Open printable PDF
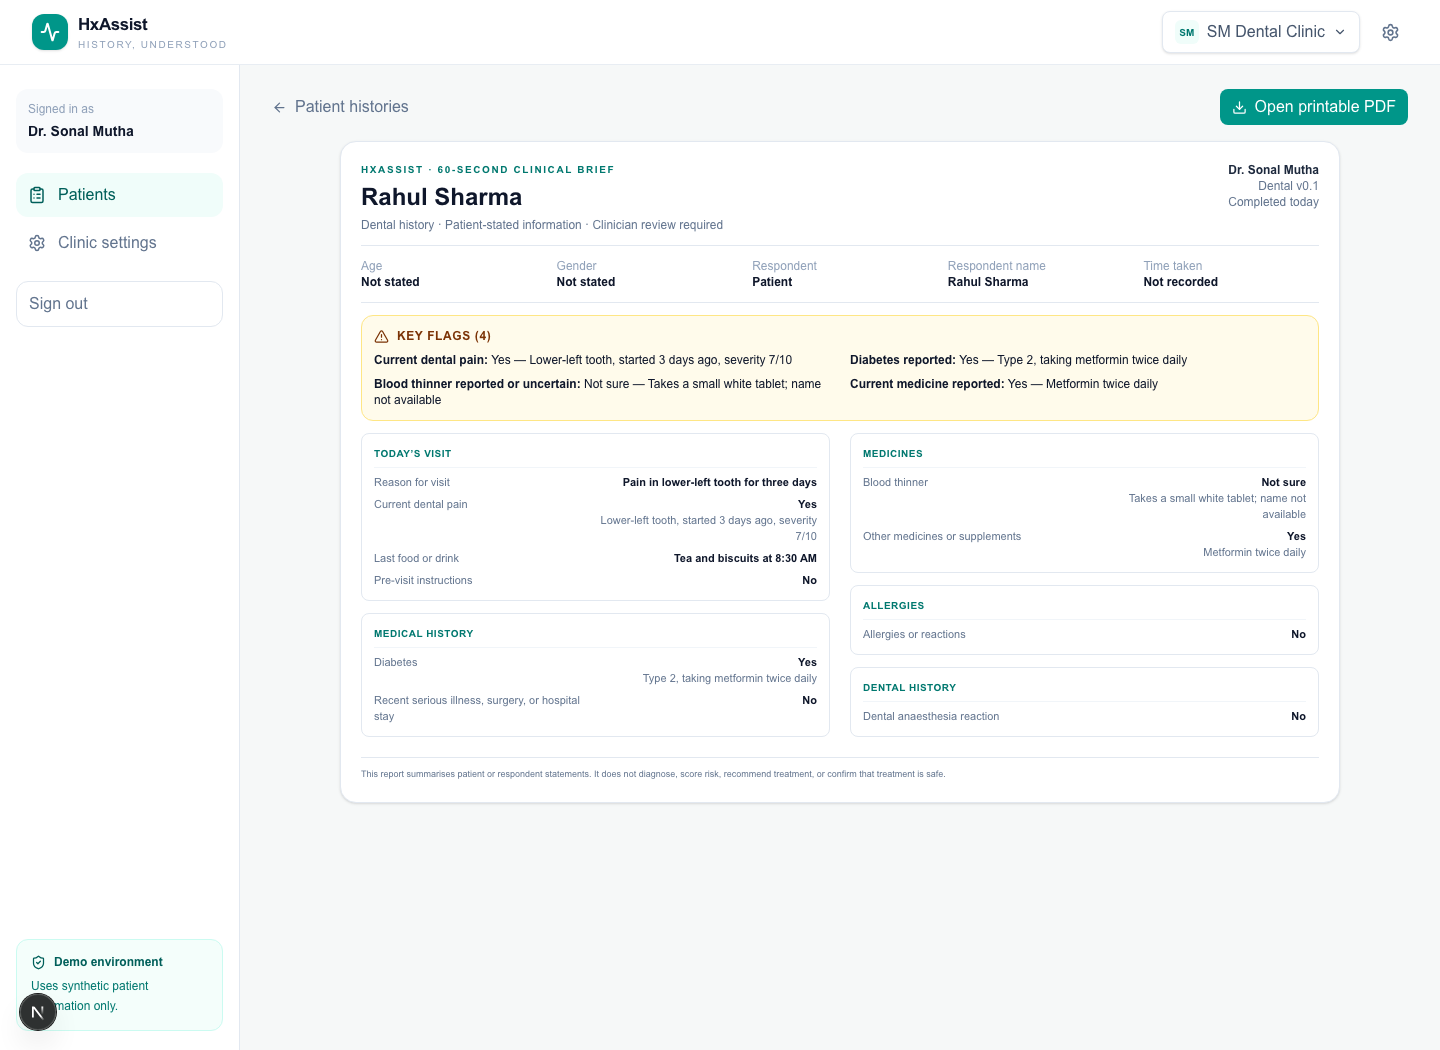The width and height of the screenshot is (1440, 1050). (x=1313, y=107)
